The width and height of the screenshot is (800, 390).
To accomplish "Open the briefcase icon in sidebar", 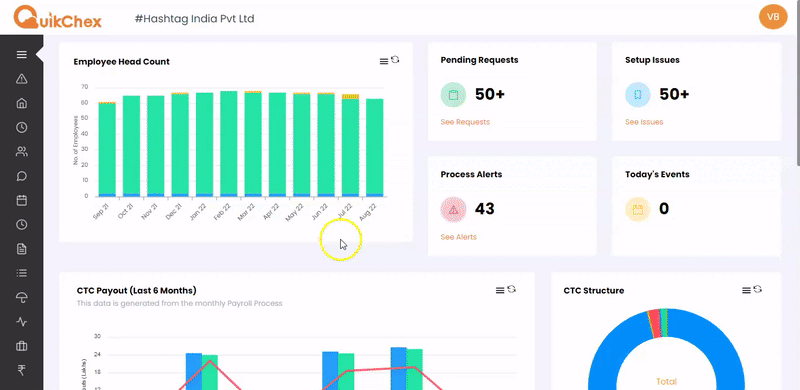I will (x=21, y=346).
